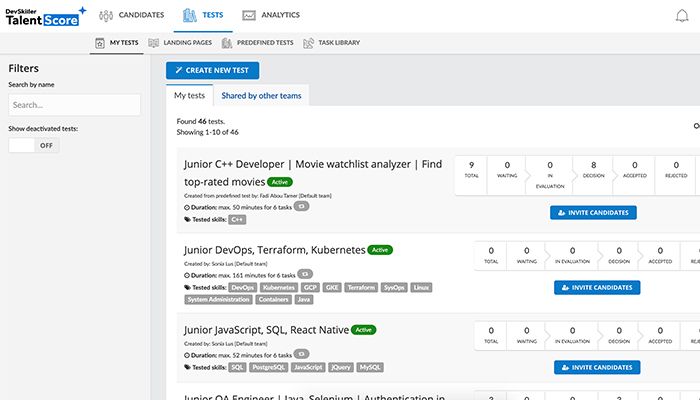Open Junior DevOps, Terraform, Kubernetes test

(x=275, y=250)
